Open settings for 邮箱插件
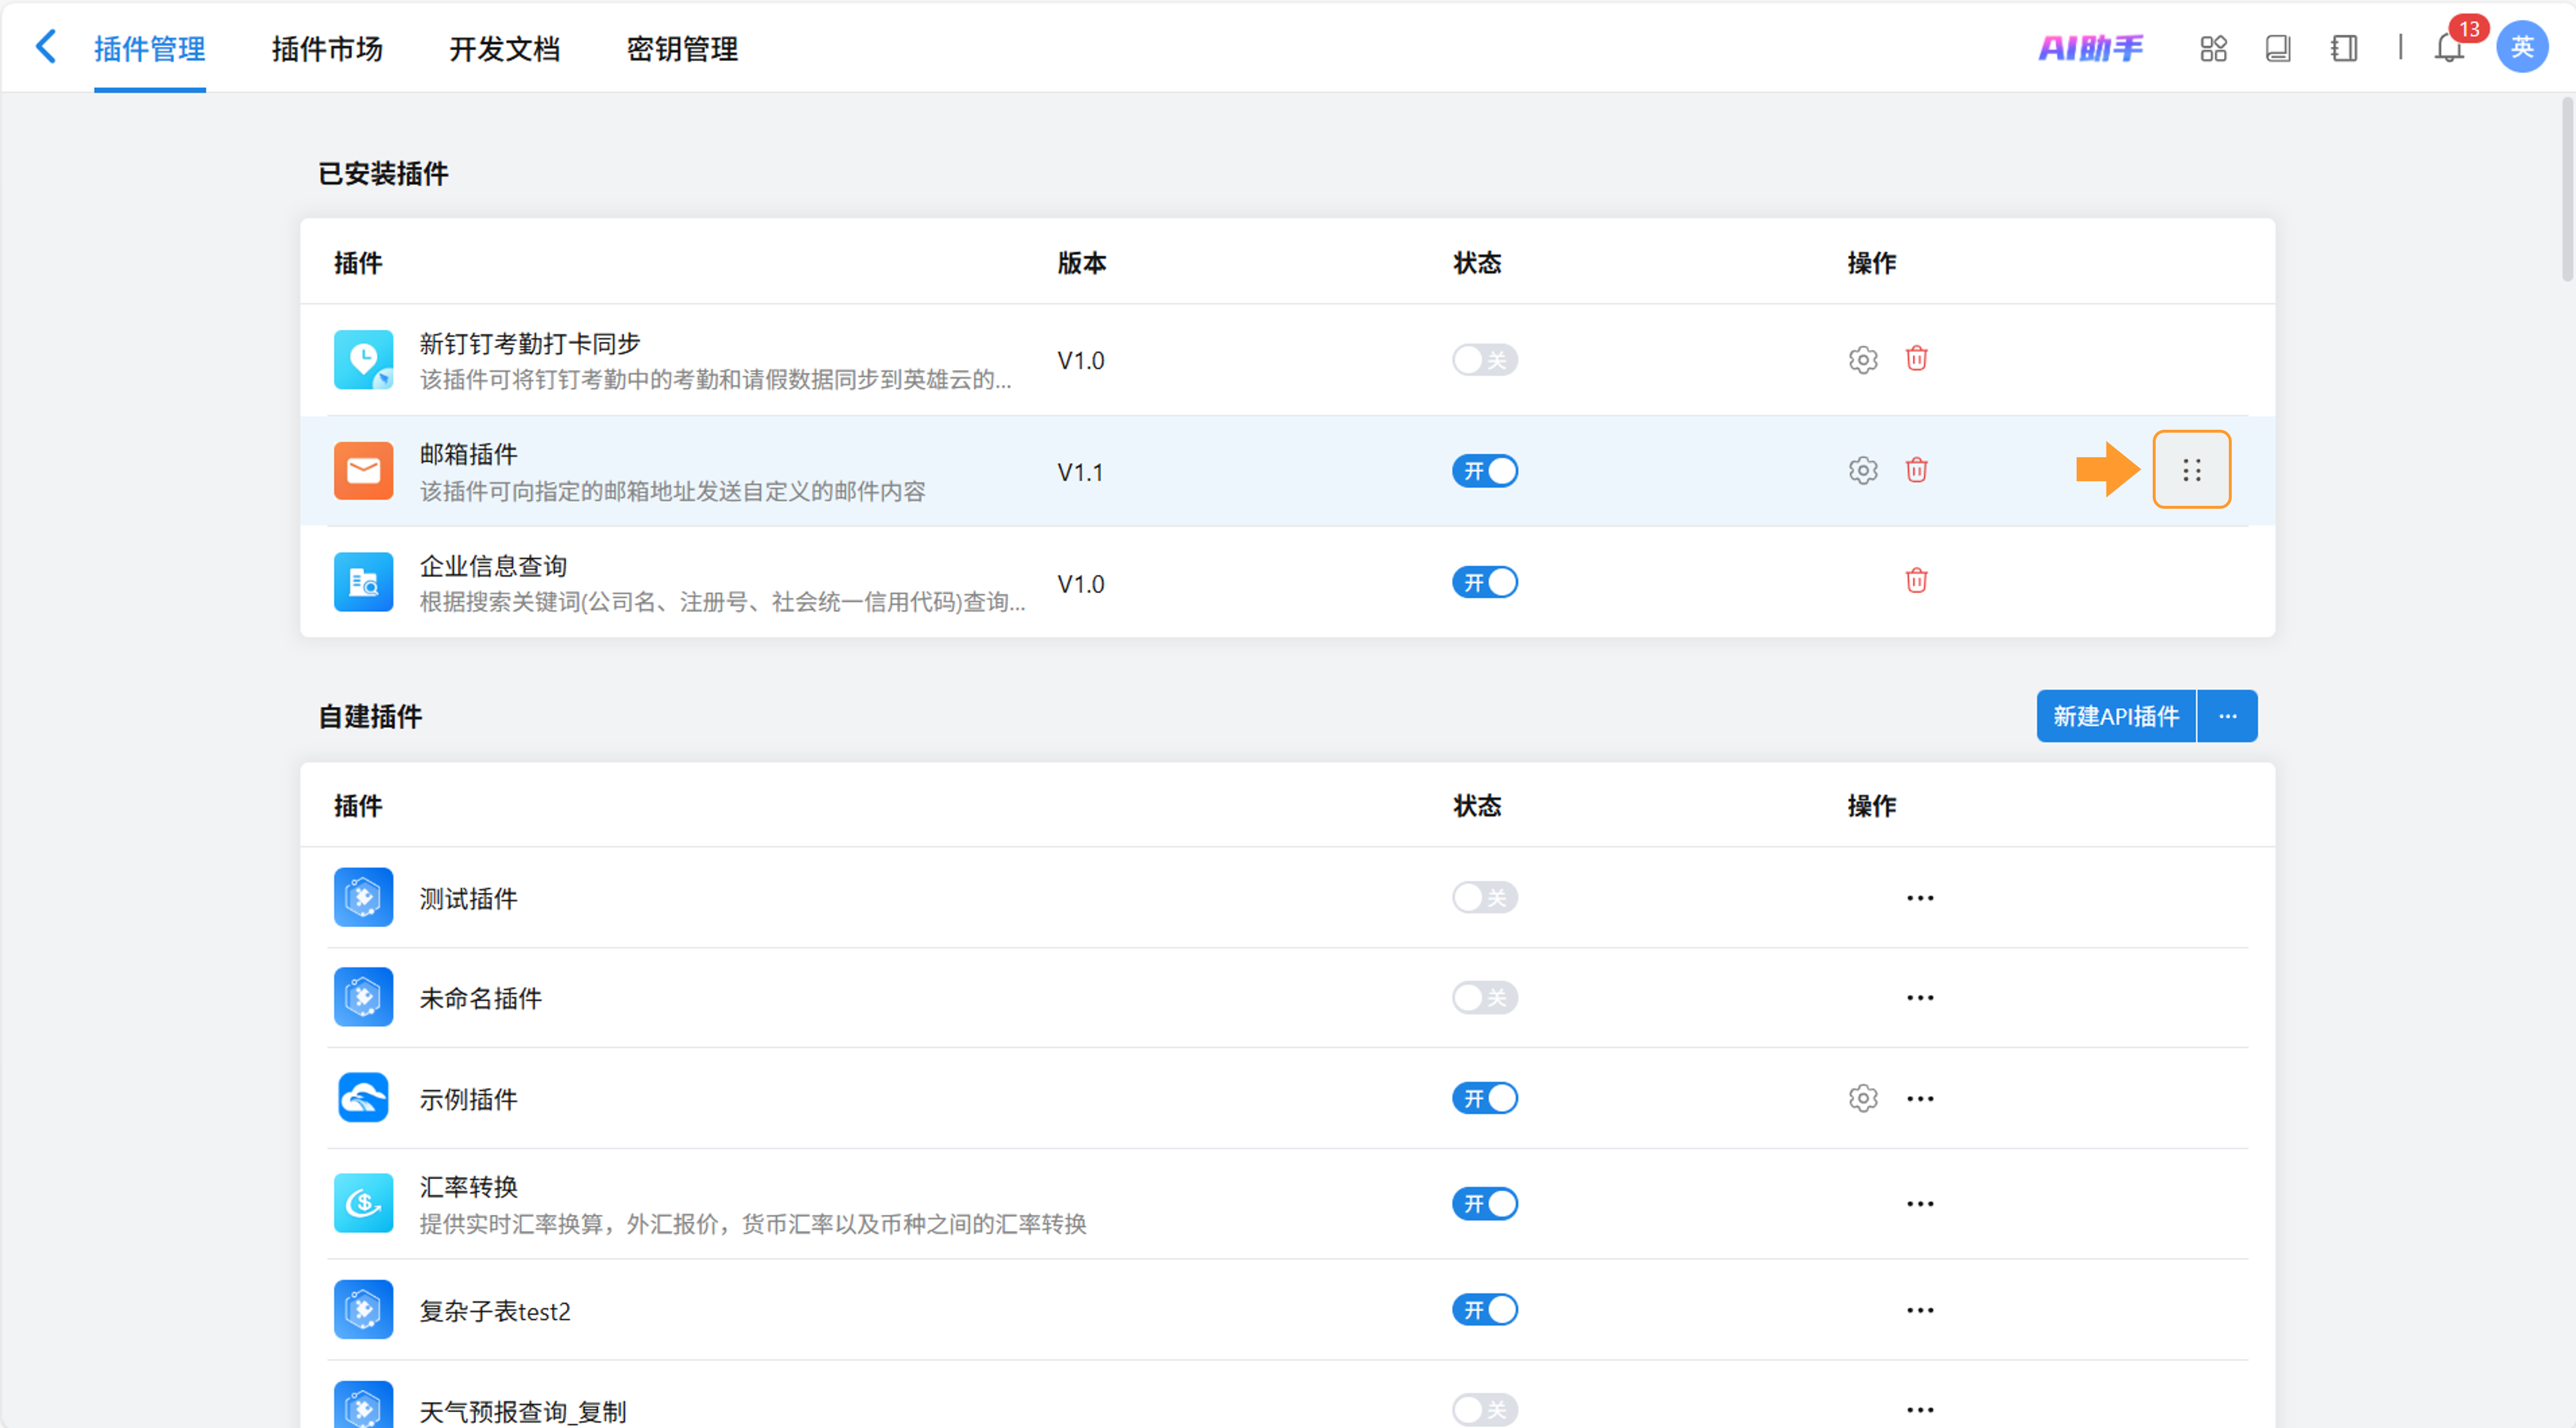Image resolution: width=2576 pixels, height=1428 pixels. tap(1862, 470)
